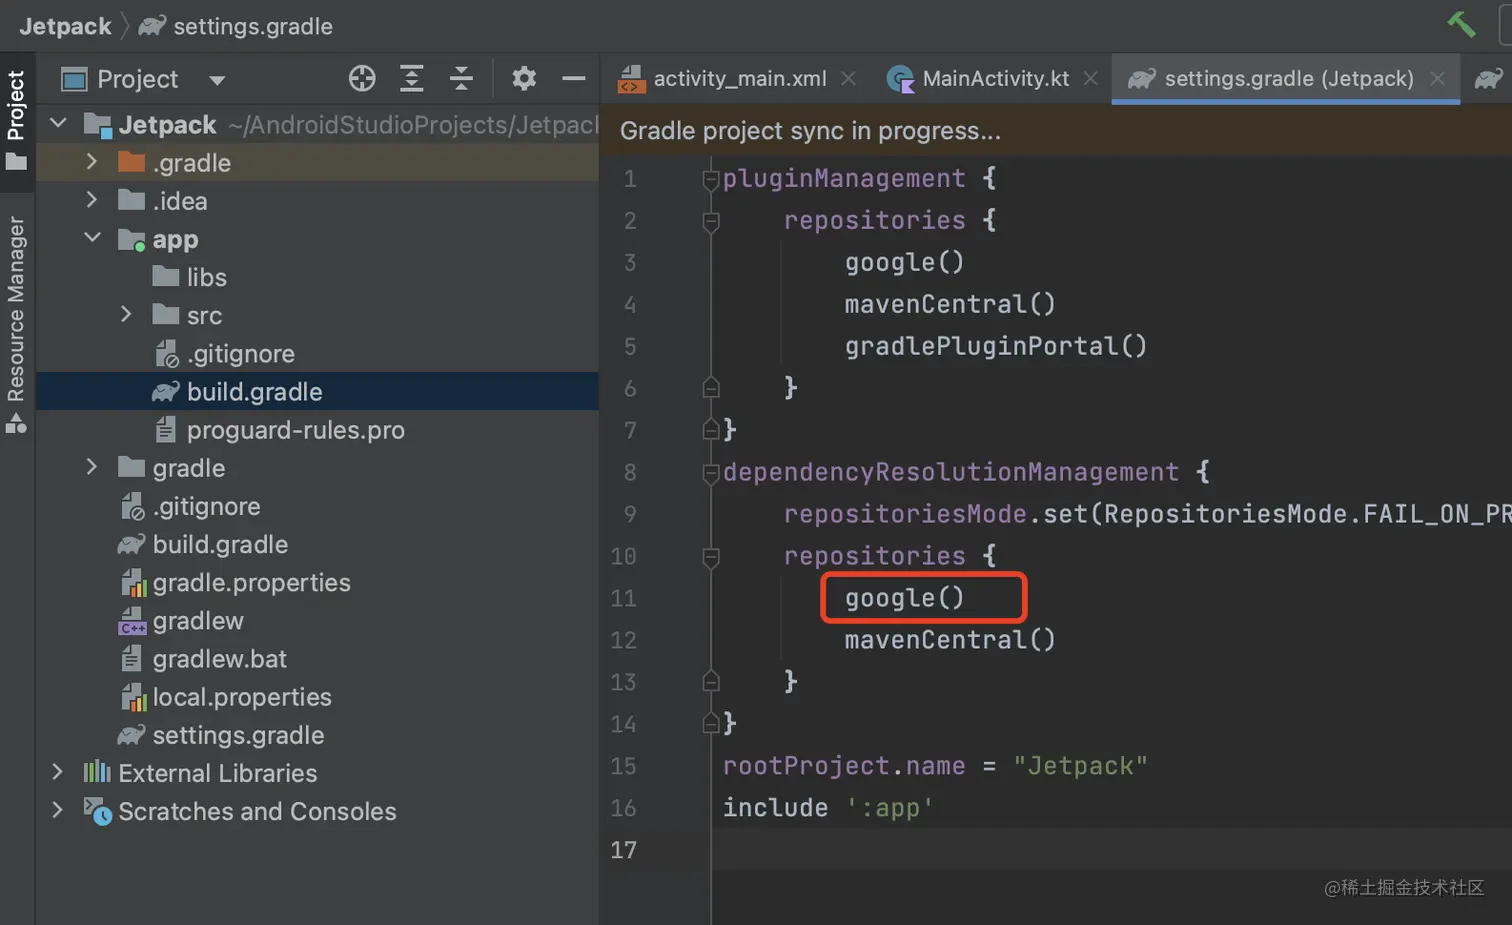
Task: Click the ':app' string on line 16
Action: [x=888, y=808]
